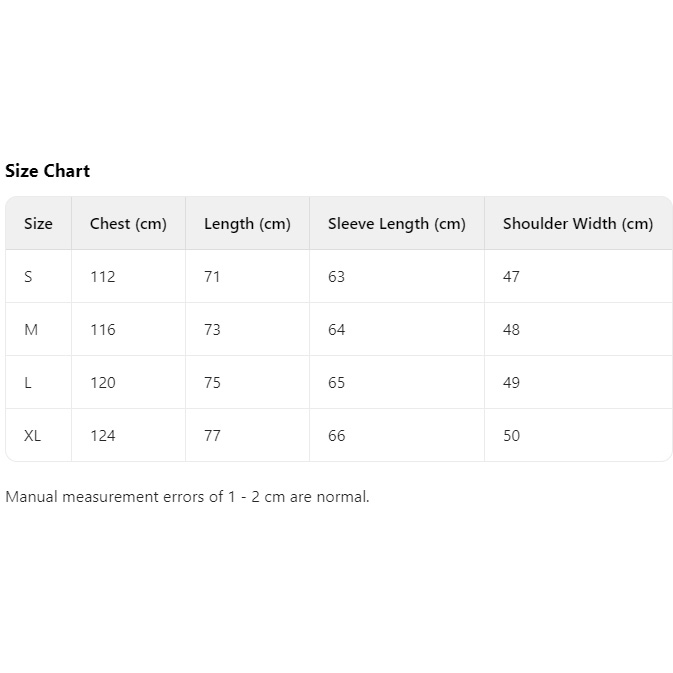Click the Chest (cm) column header

click(x=128, y=224)
